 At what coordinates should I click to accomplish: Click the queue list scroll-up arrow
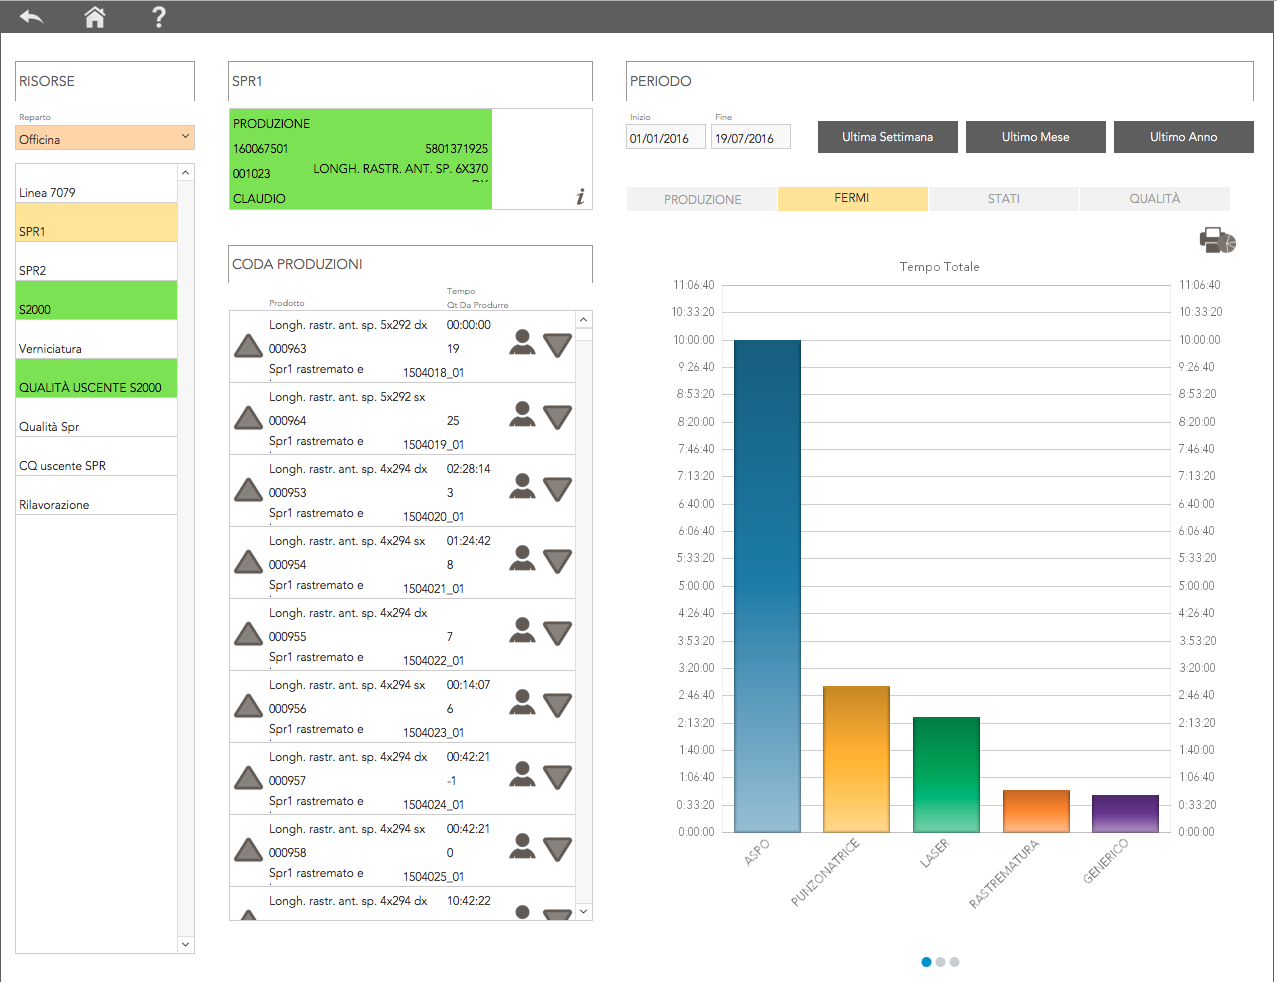click(x=583, y=320)
